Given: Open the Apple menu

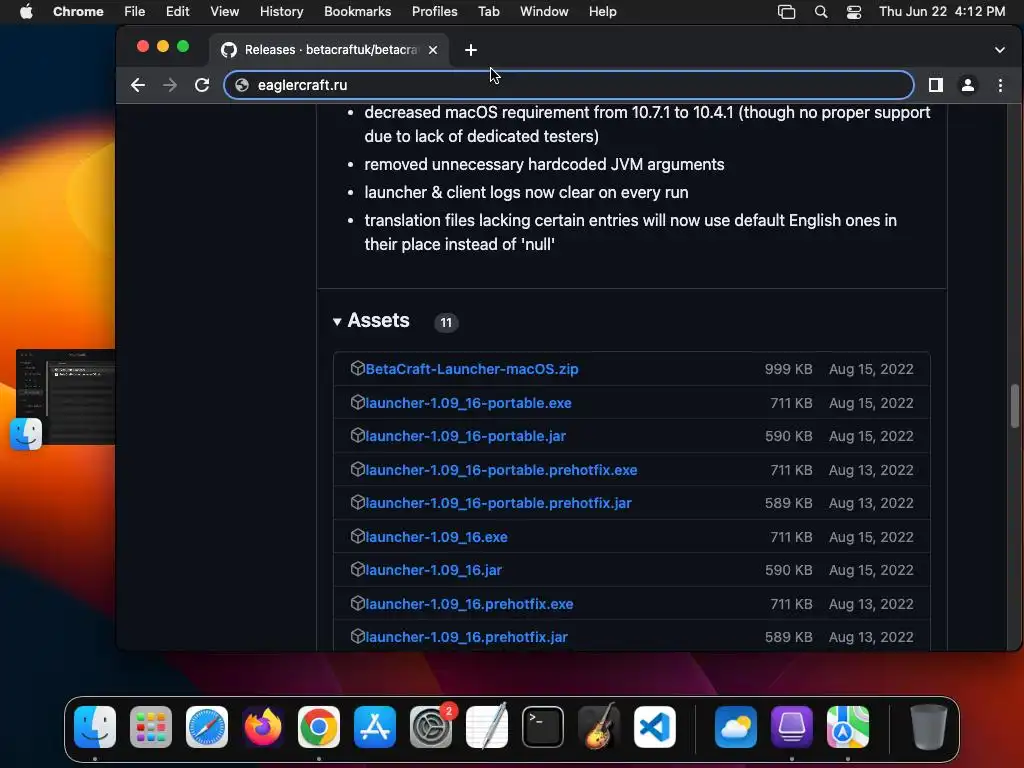Looking at the screenshot, I should point(26,12).
